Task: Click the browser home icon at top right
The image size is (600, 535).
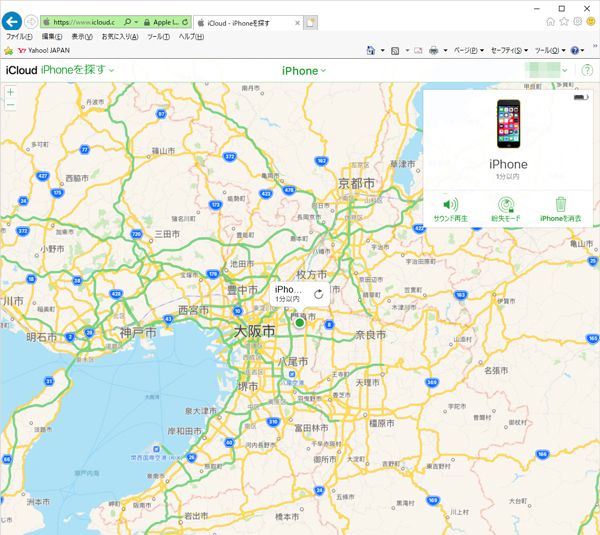Action: (x=550, y=21)
